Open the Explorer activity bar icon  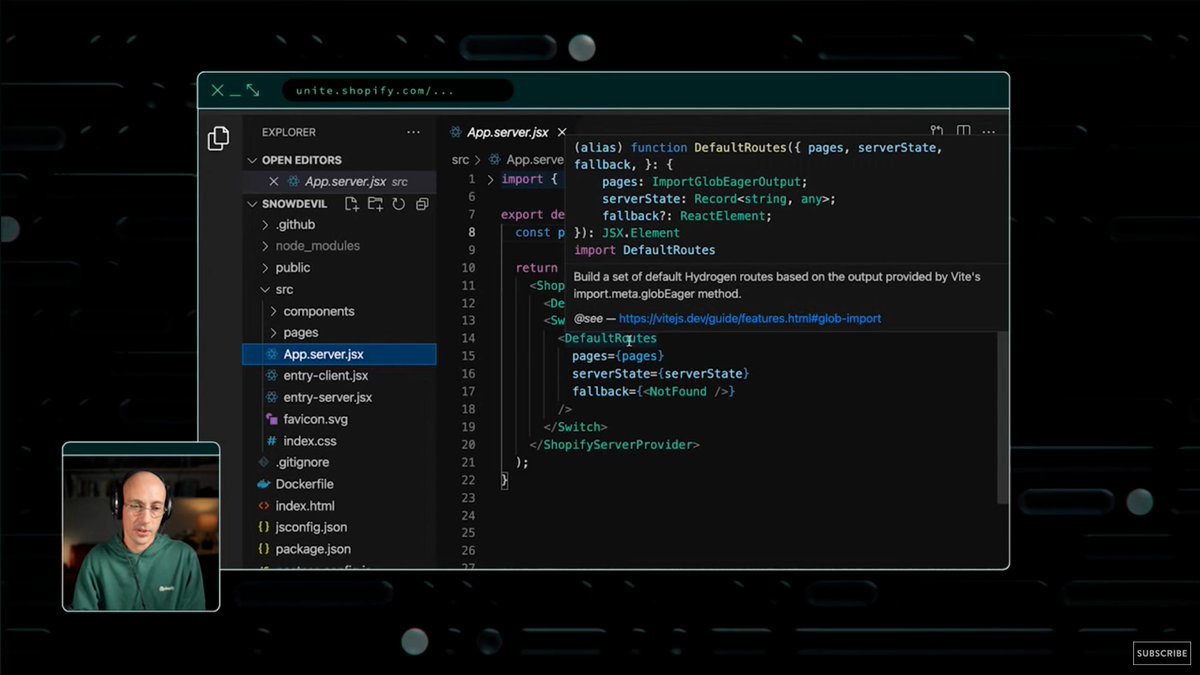point(218,139)
